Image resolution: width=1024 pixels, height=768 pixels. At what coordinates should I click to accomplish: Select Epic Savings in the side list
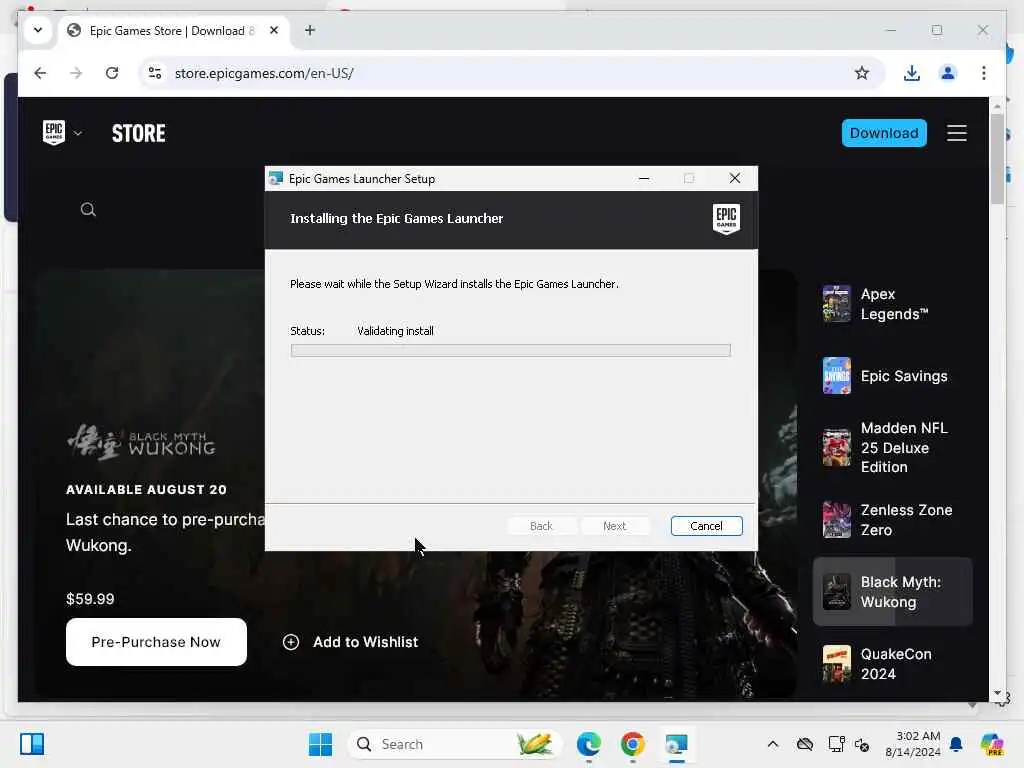coord(892,376)
